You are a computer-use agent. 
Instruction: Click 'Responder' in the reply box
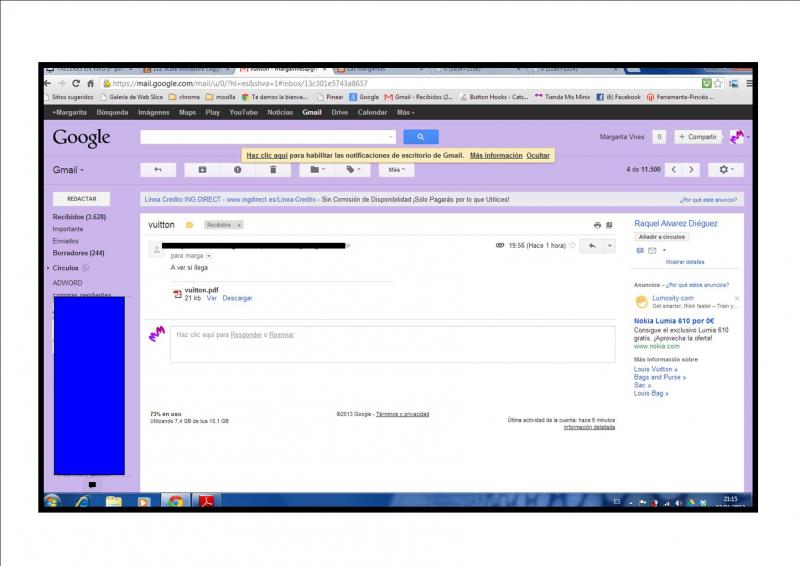coord(246,335)
